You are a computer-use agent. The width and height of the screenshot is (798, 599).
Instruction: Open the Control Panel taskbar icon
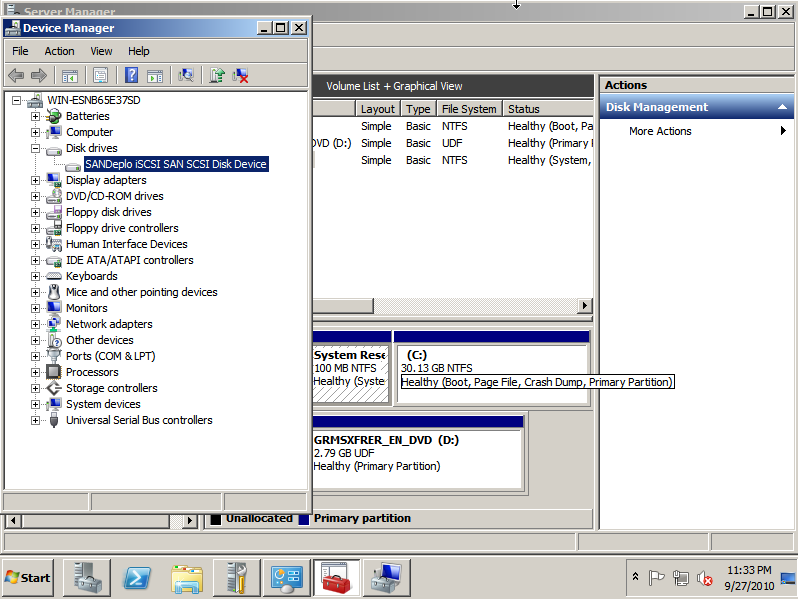287,577
